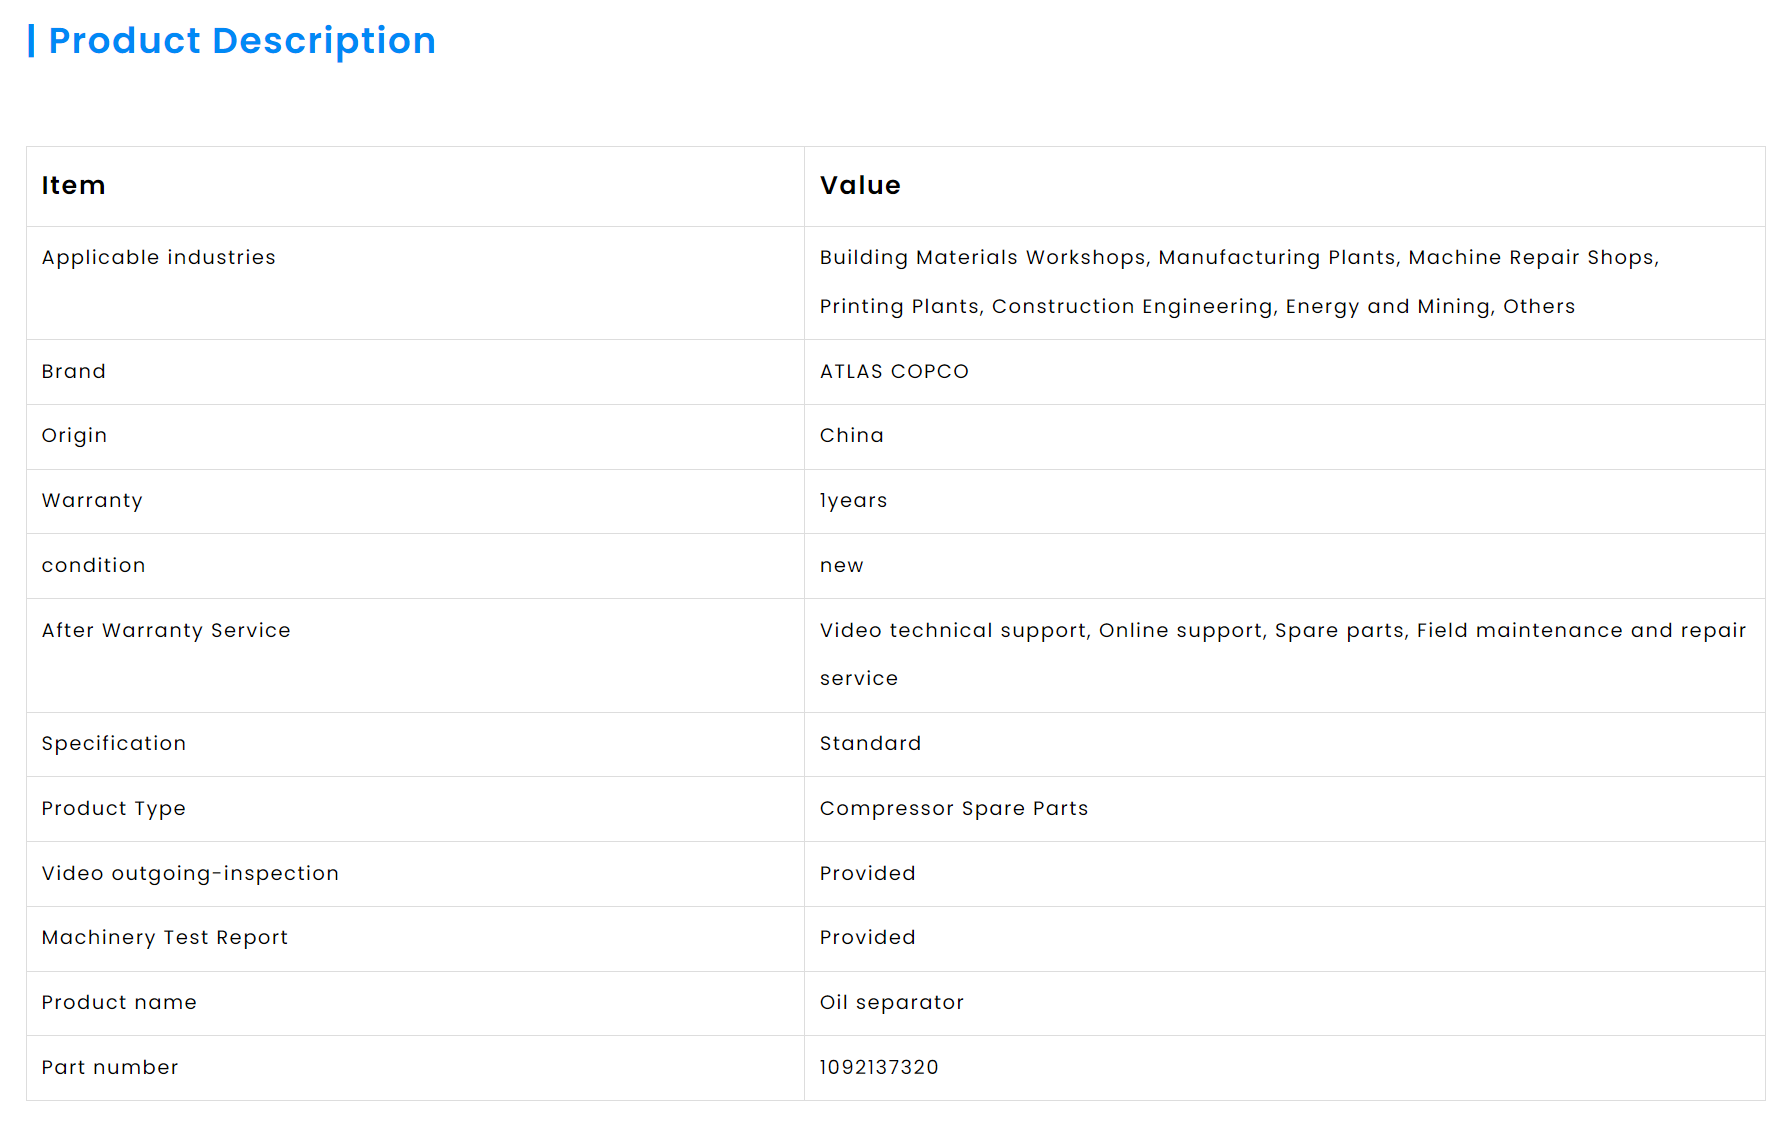Click the ATLAS COPCO brand value
Screen dimensions: 1782x1123
(x=894, y=372)
